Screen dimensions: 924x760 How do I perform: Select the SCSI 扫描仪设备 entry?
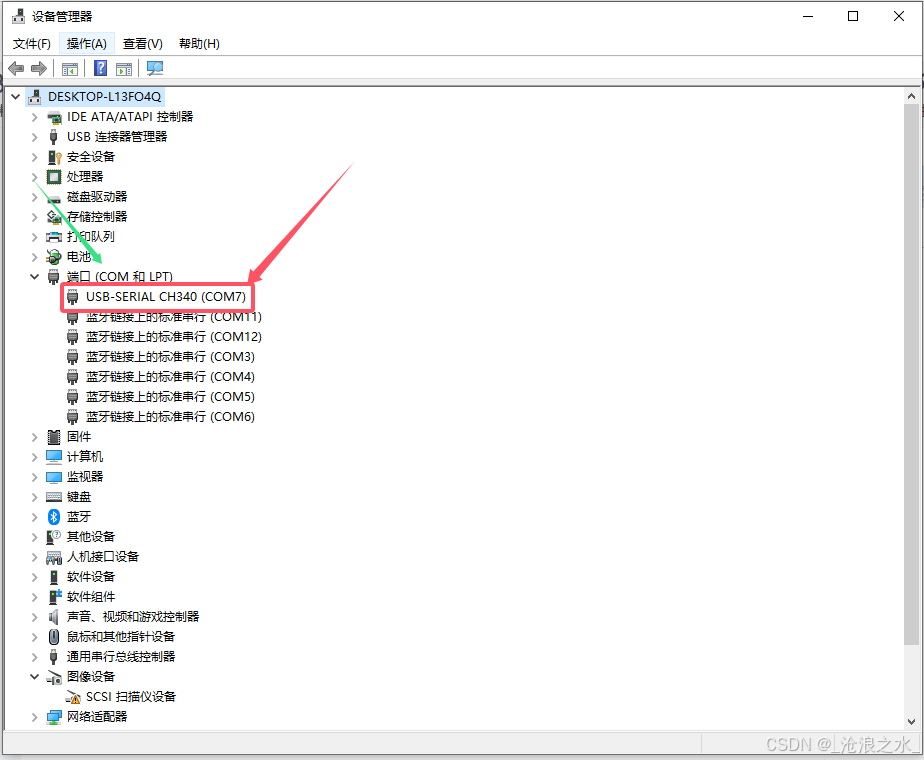coord(131,697)
